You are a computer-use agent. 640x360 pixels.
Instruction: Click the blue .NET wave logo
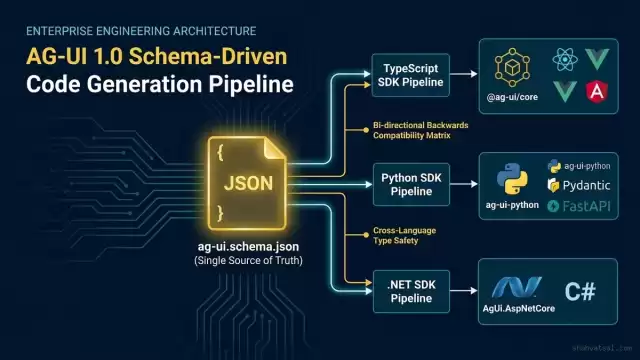point(516,287)
